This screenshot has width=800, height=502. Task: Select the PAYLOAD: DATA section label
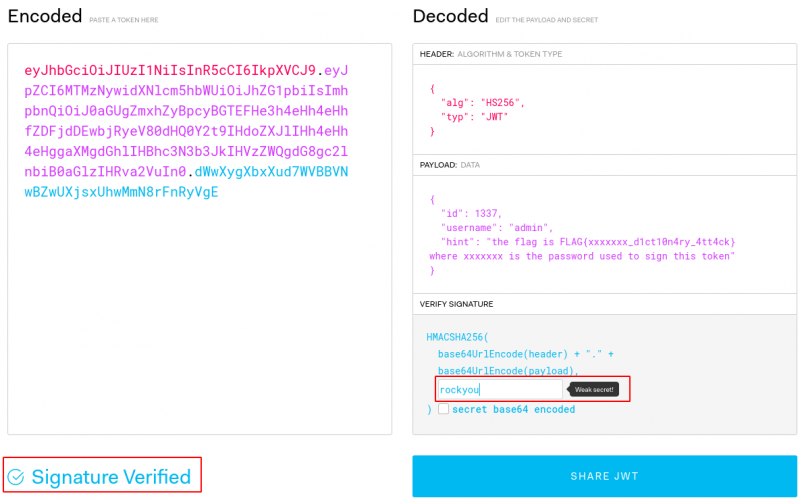click(x=452, y=165)
